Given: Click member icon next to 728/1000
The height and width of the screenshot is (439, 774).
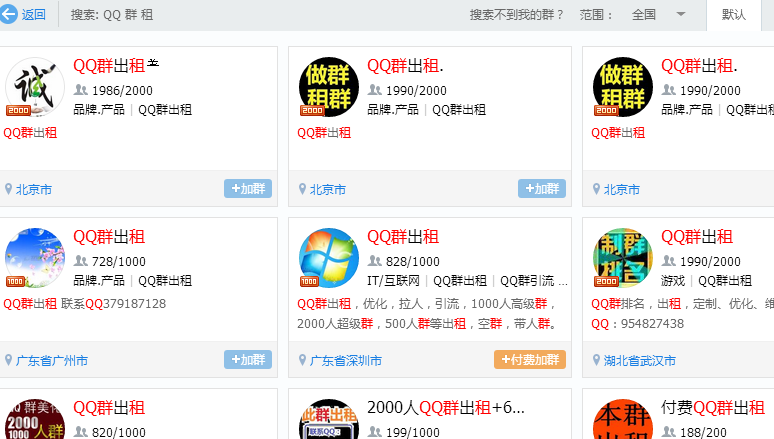Looking at the screenshot, I should point(80,261).
